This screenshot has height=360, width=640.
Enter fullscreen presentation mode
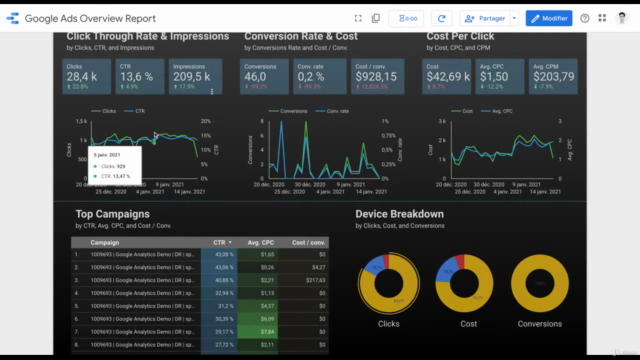[358, 18]
